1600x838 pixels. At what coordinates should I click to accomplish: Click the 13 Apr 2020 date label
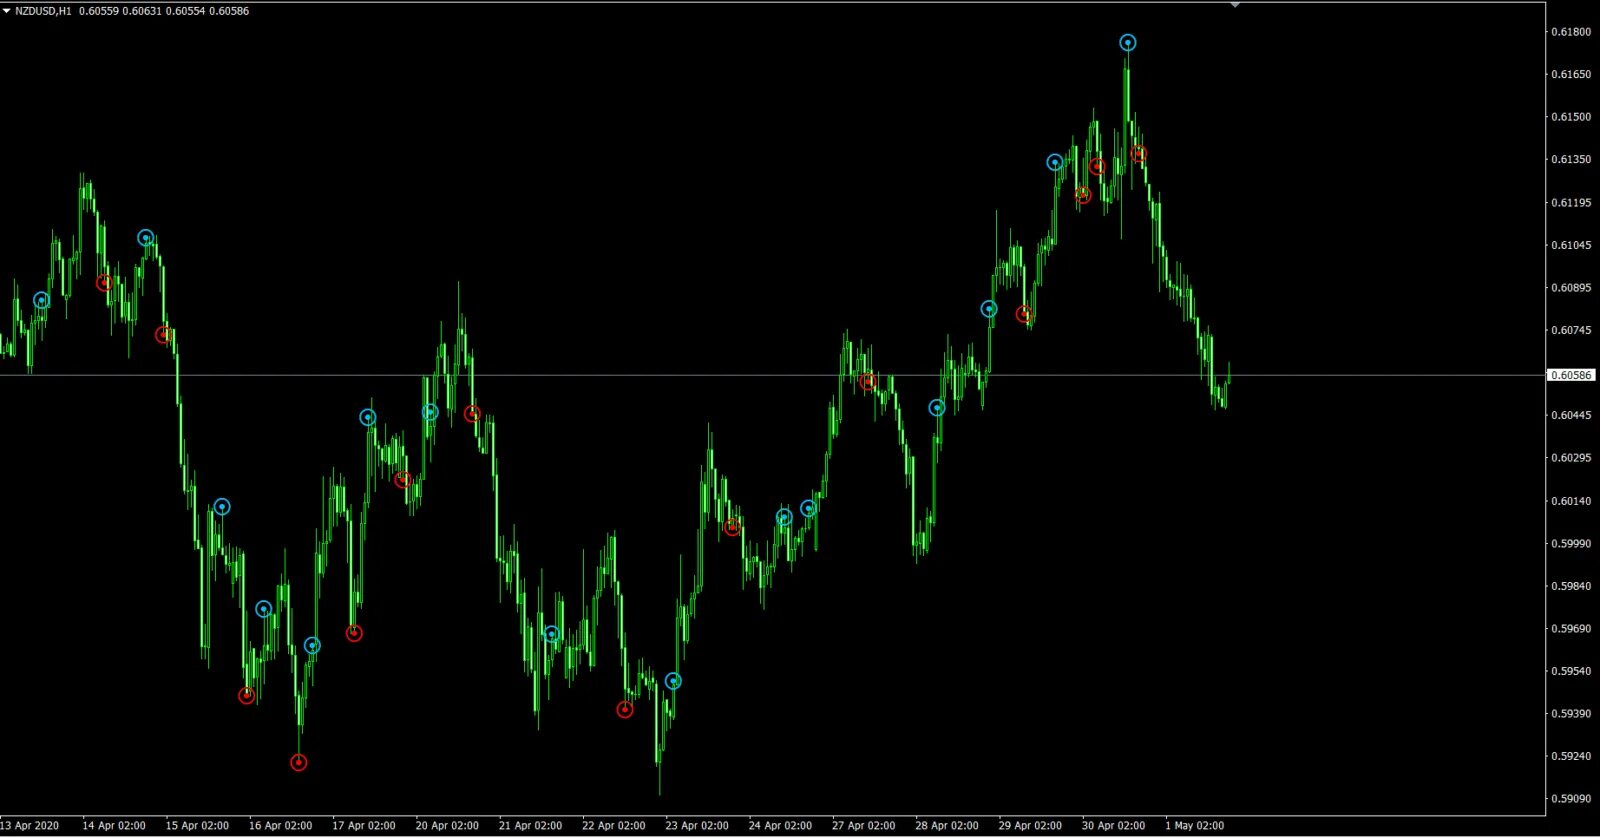(29, 826)
